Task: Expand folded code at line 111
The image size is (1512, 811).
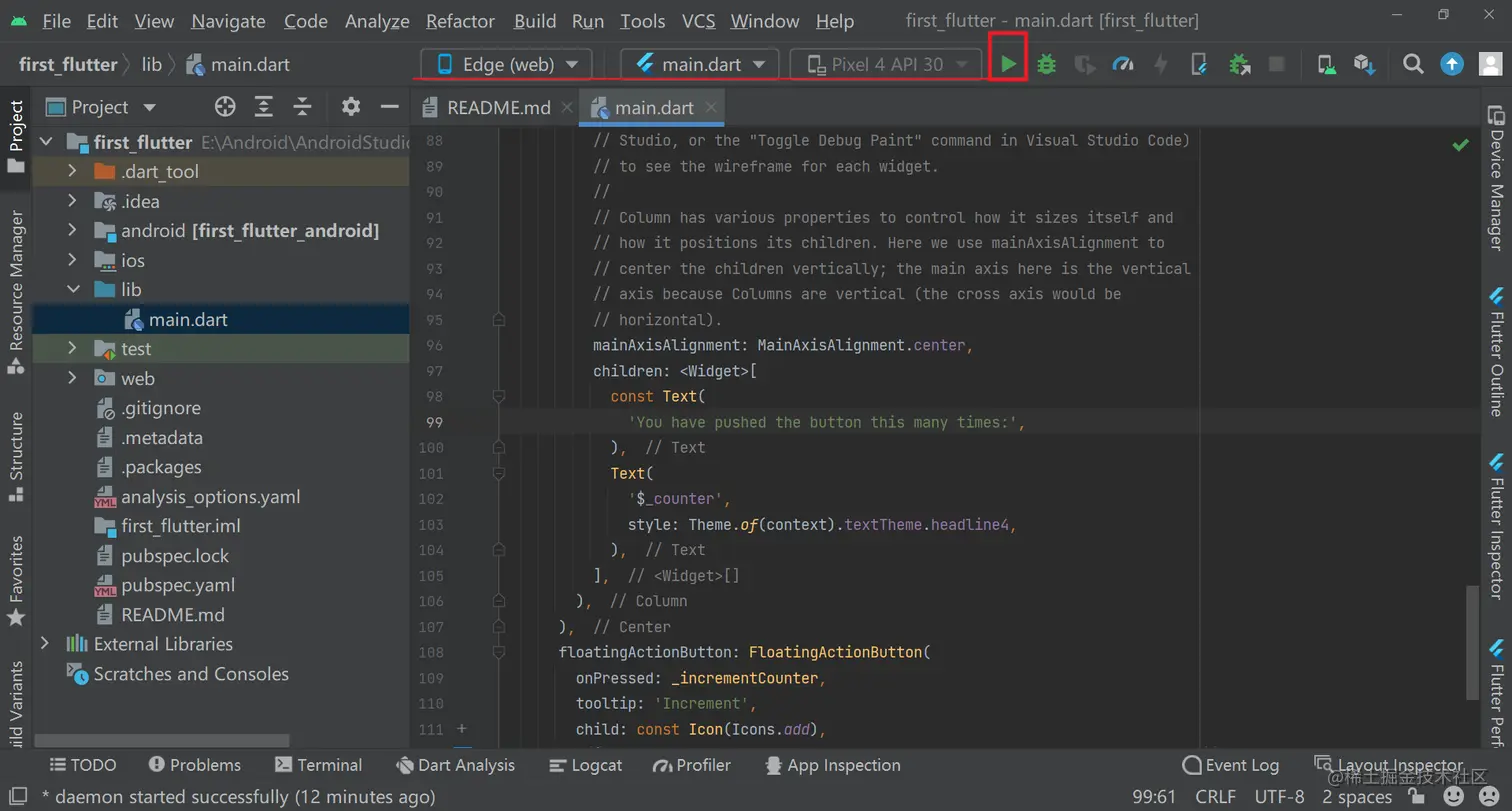Action: (x=461, y=729)
